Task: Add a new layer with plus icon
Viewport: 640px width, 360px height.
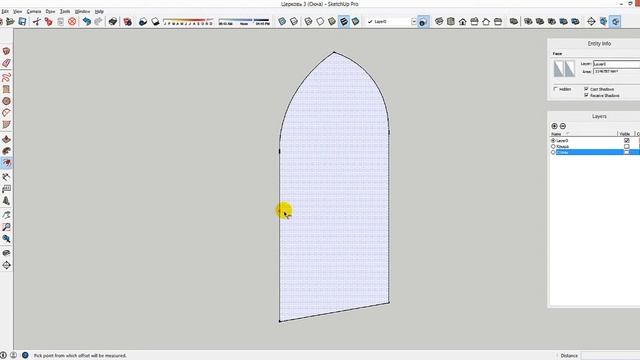Action: tap(554, 126)
